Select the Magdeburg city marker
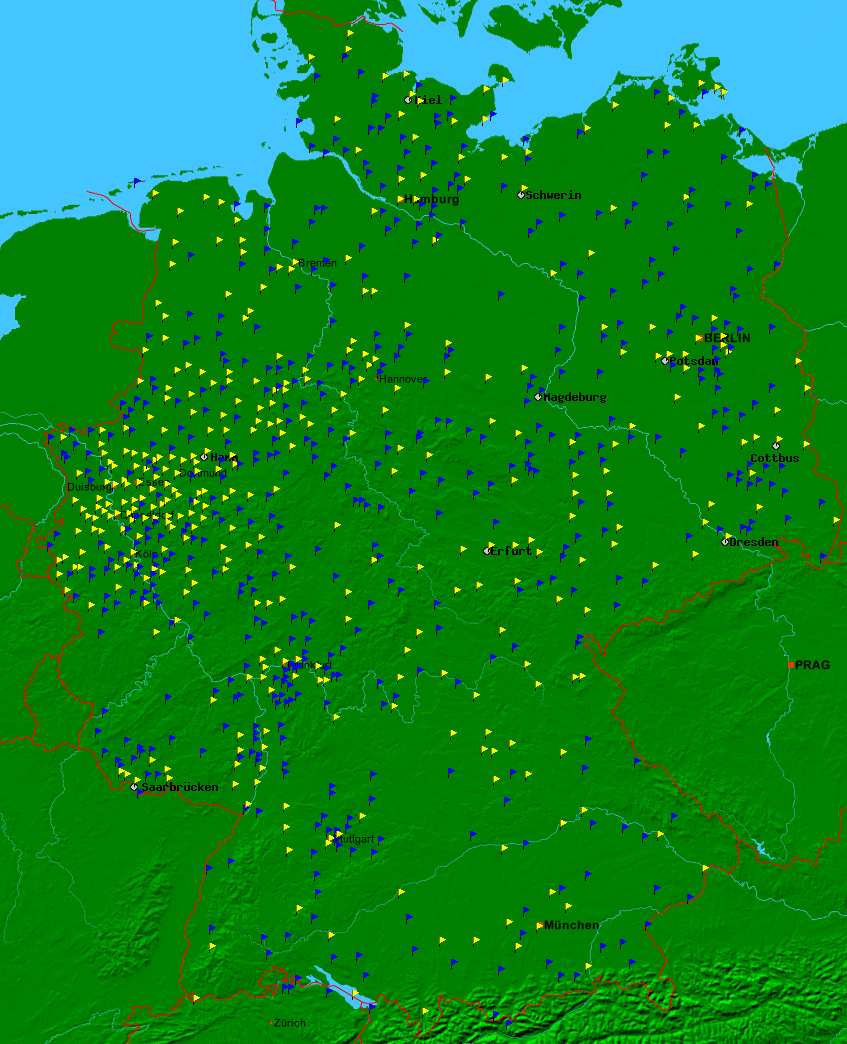Viewport: 847px width, 1044px height. [537, 397]
